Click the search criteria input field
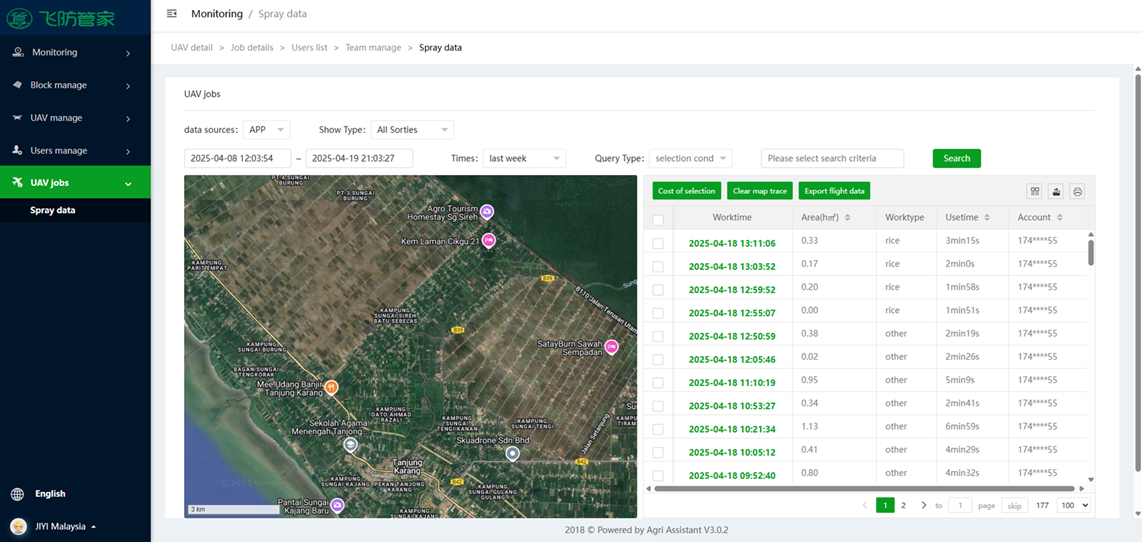1142x542 pixels. click(x=832, y=158)
